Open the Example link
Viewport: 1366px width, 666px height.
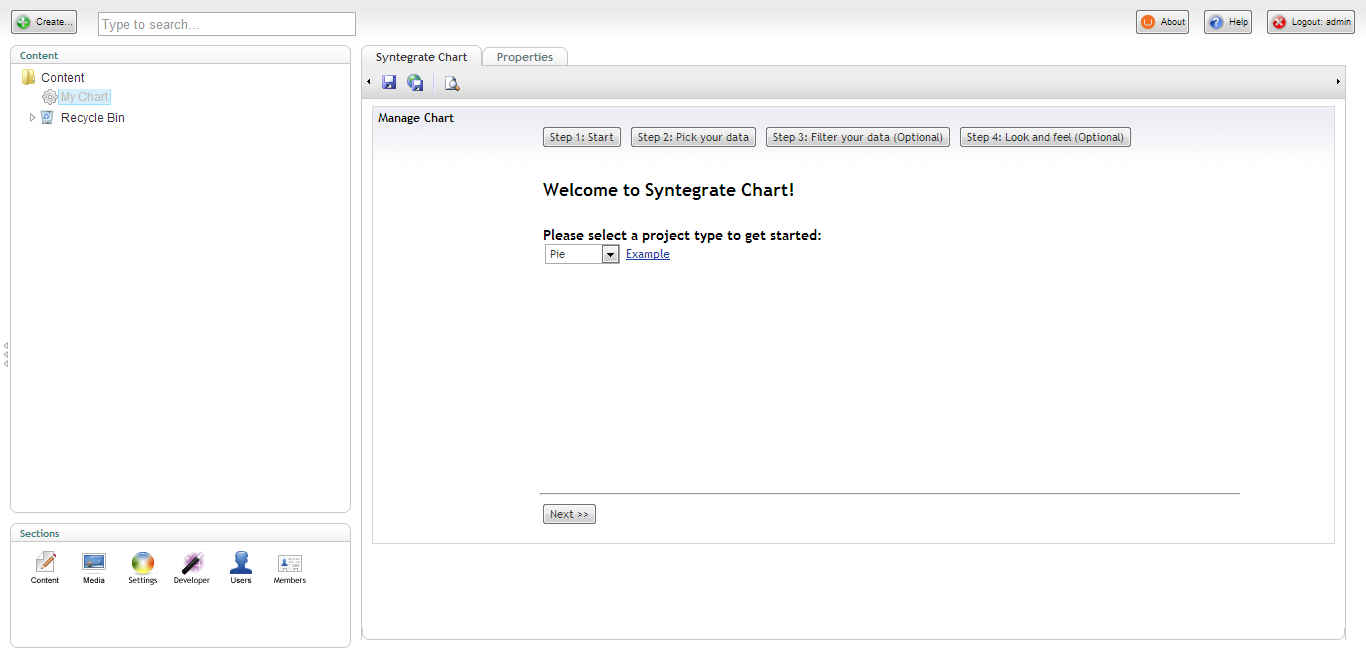click(x=648, y=254)
